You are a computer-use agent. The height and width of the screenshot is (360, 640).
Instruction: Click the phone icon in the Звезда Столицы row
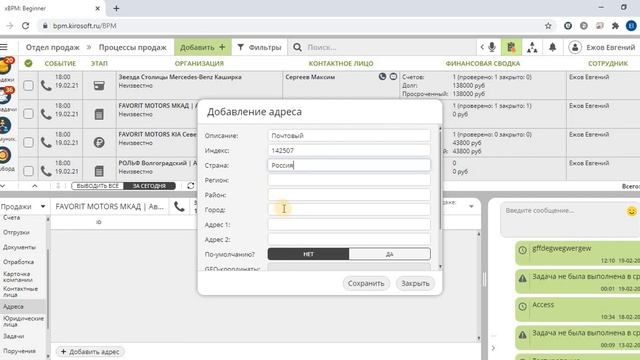(46, 85)
